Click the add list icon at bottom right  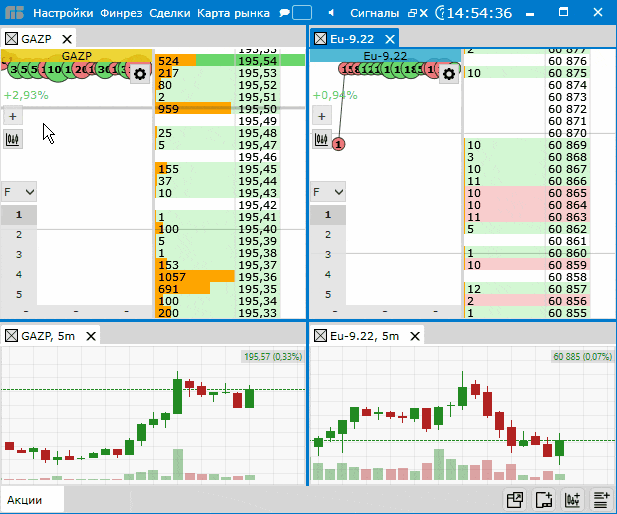pyautogui.click(x=601, y=499)
